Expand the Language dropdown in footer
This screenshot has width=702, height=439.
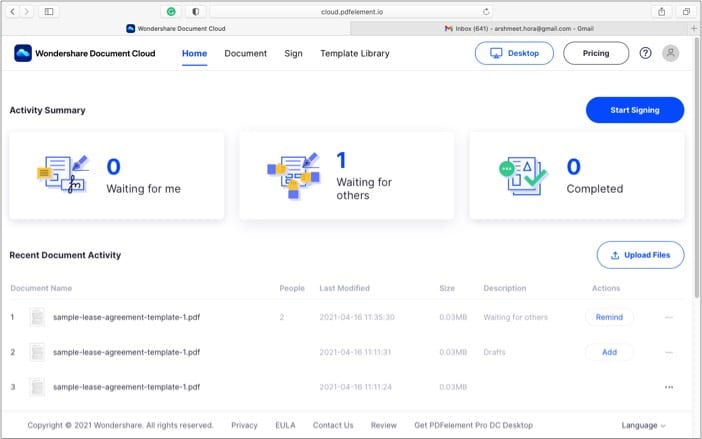(x=643, y=425)
